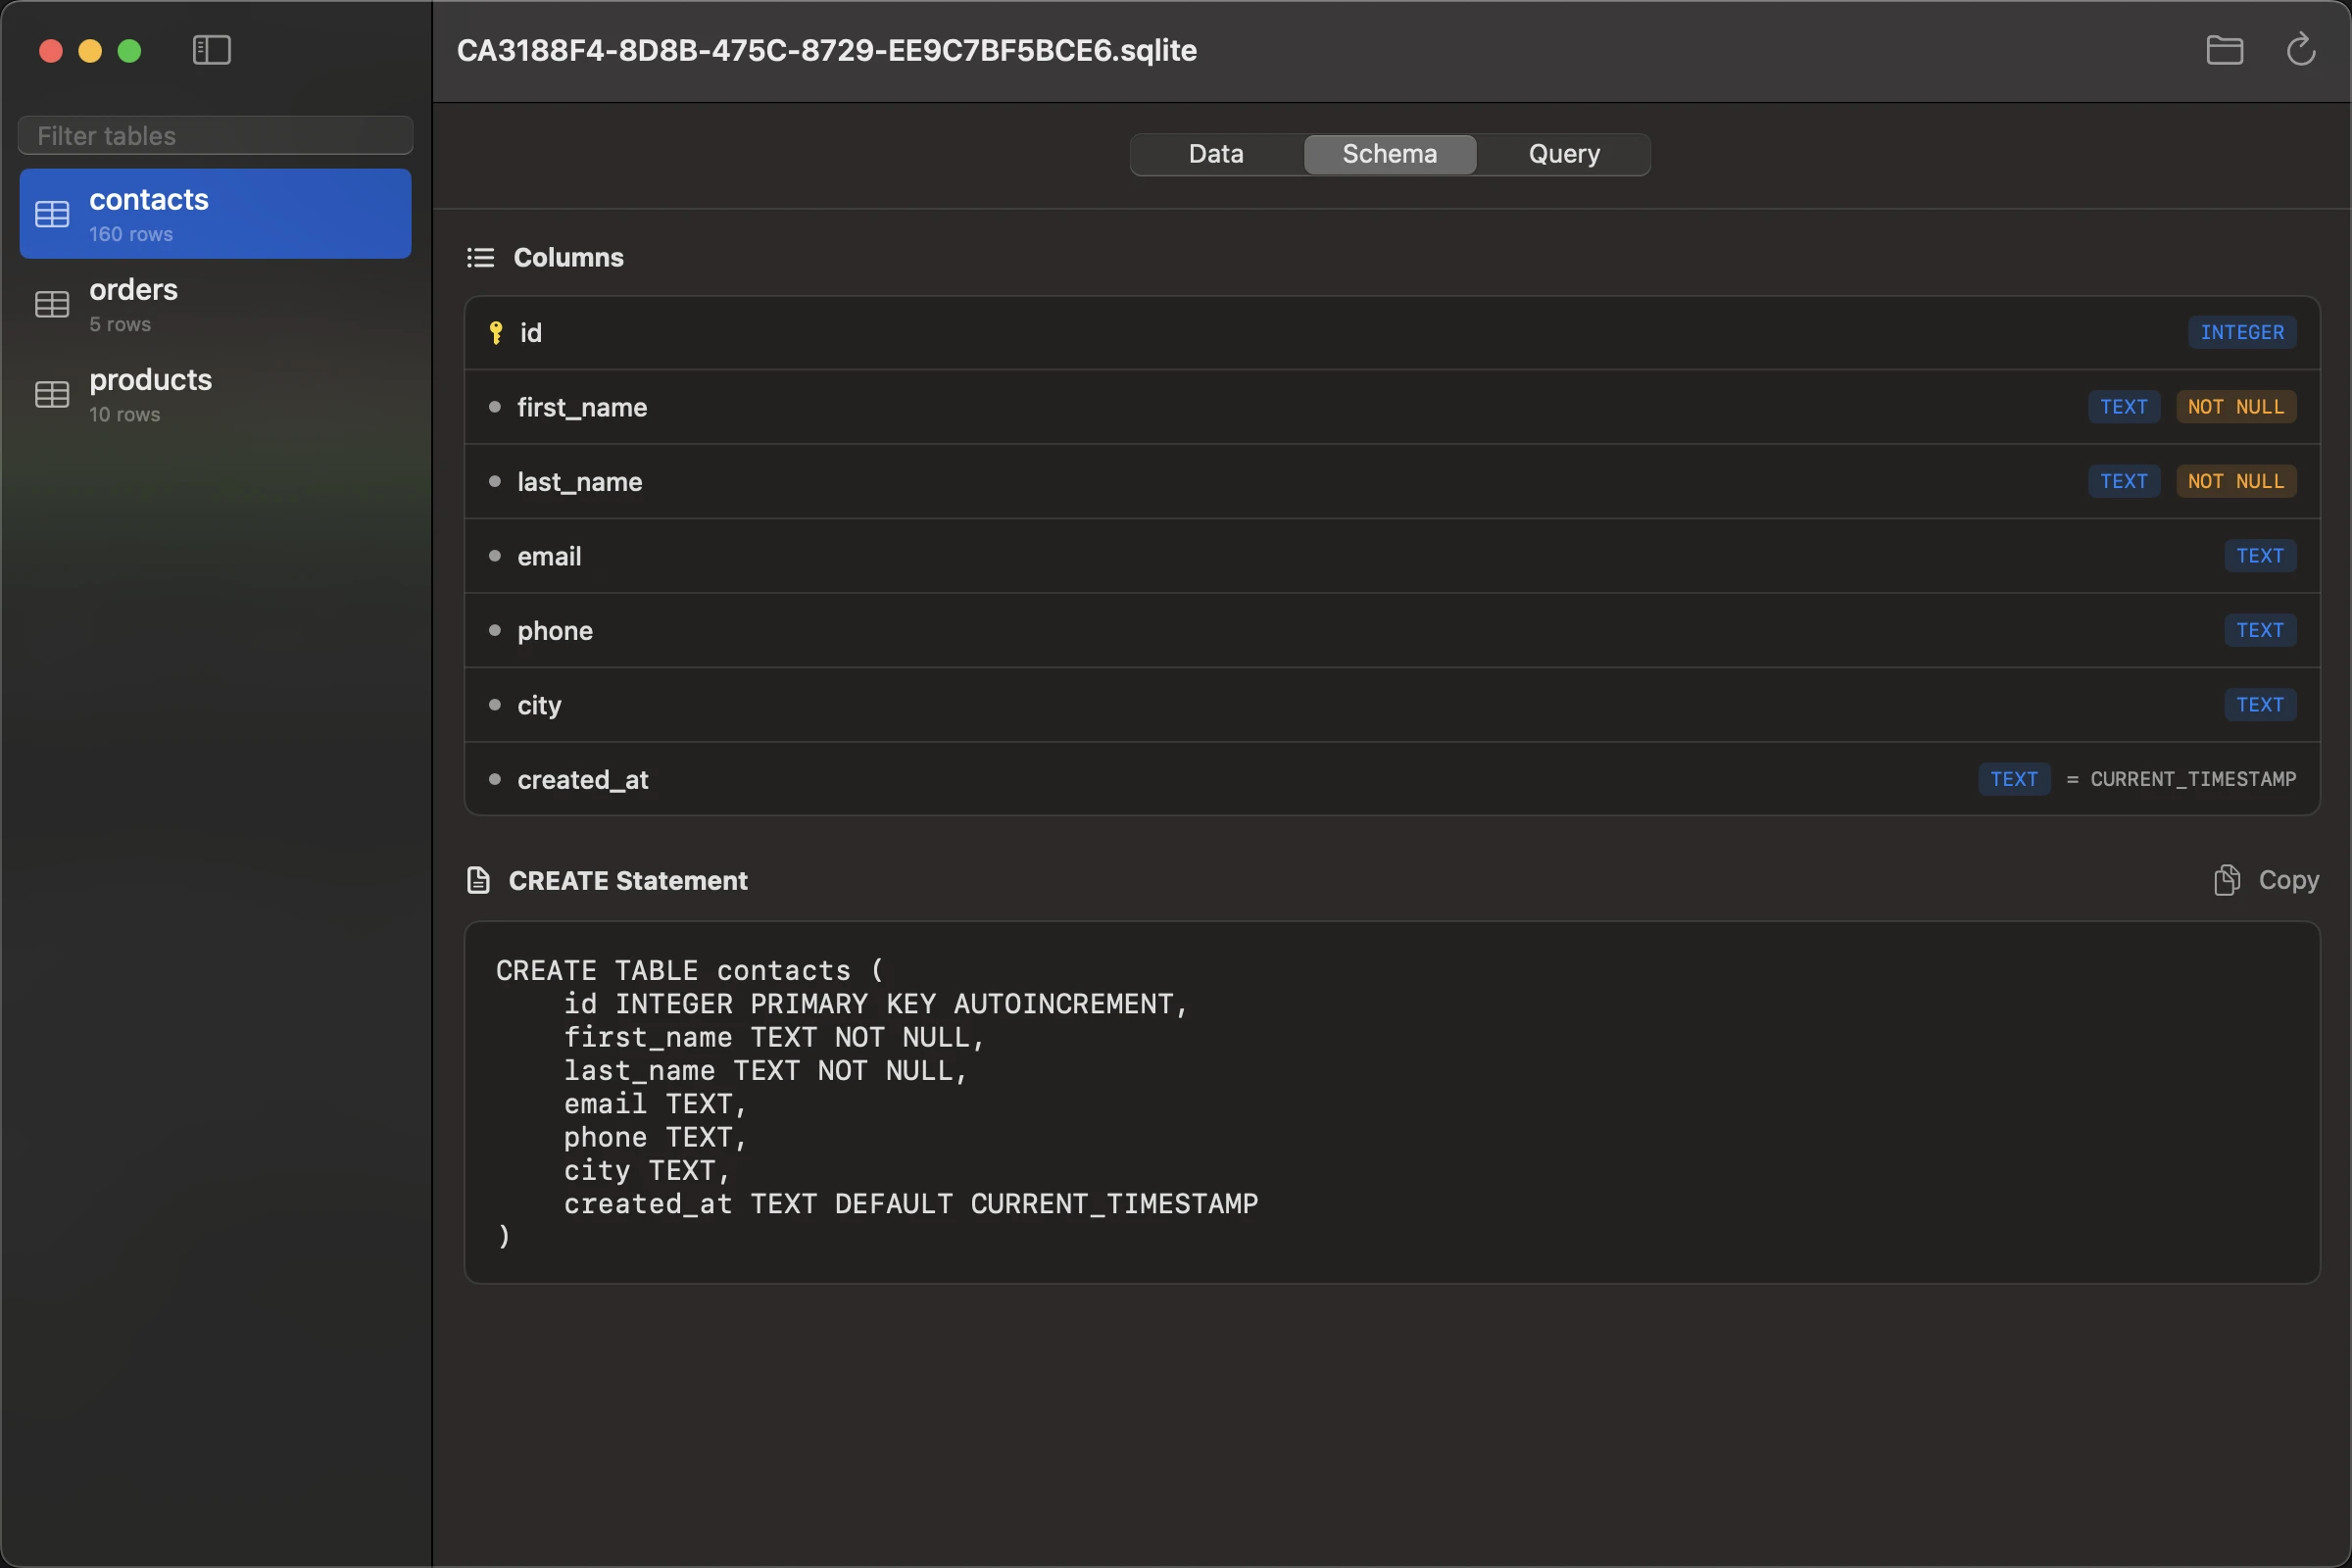Select the Schema tab
Screen dimensions: 2352x1568
(x=1389, y=154)
